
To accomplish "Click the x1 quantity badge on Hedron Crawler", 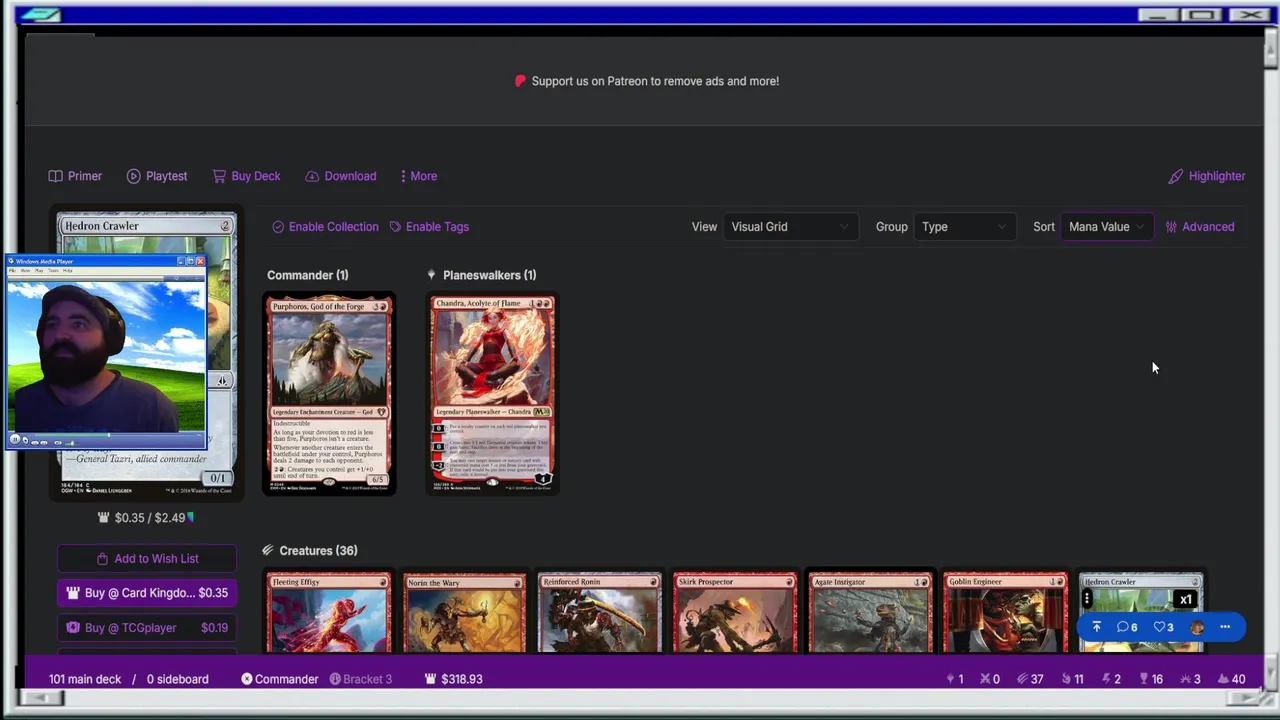I will click(x=1186, y=600).
